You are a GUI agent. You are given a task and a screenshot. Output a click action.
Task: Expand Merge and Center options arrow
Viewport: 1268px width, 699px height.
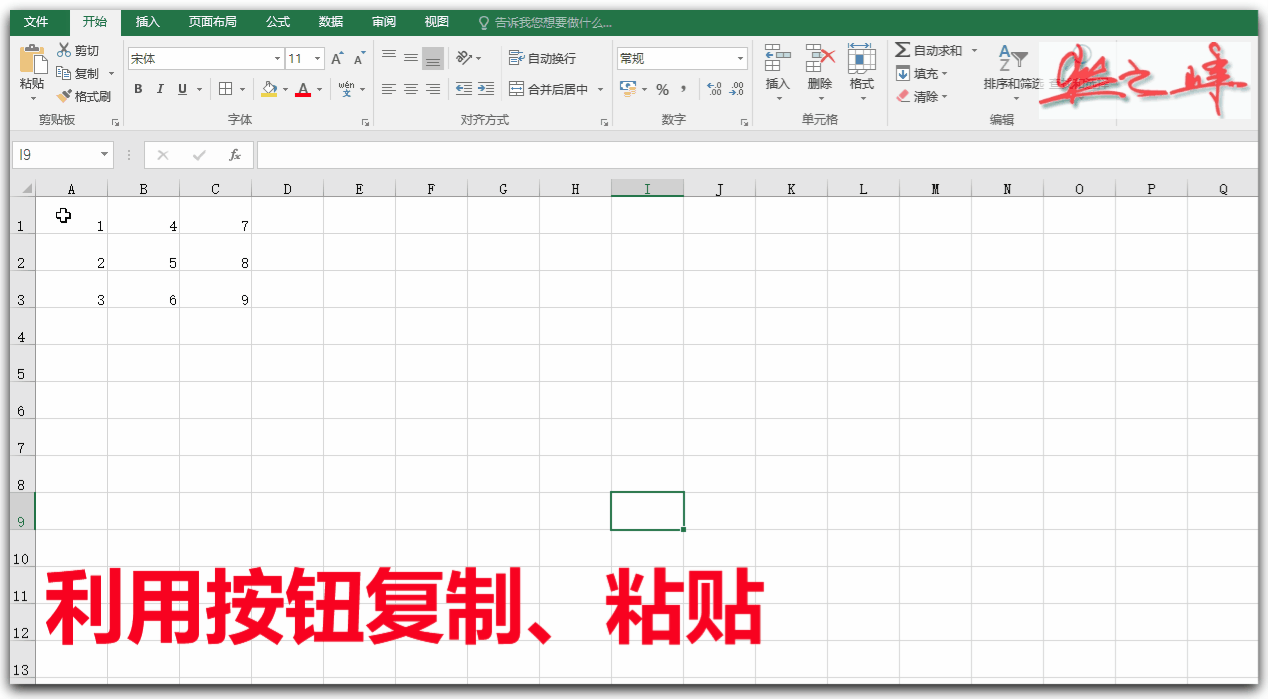pyautogui.click(x=600, y=89)
